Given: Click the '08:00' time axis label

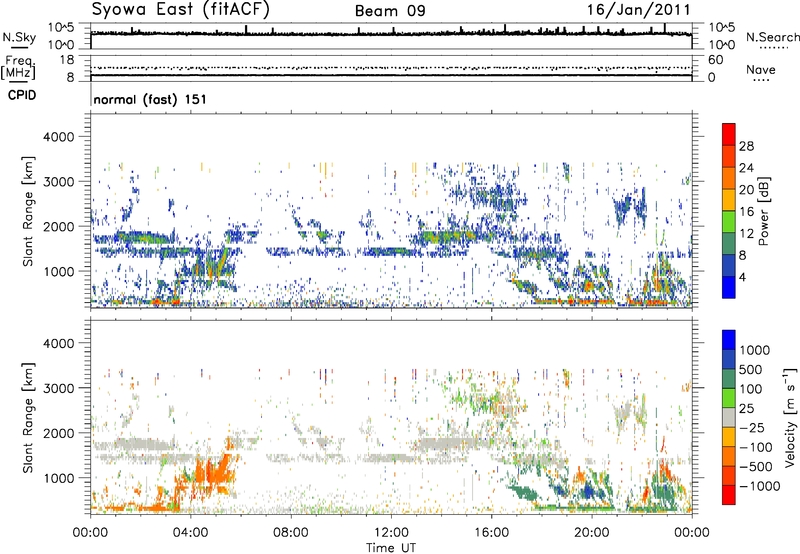Looking at the screenshot, I should click(x=291, y=533).
